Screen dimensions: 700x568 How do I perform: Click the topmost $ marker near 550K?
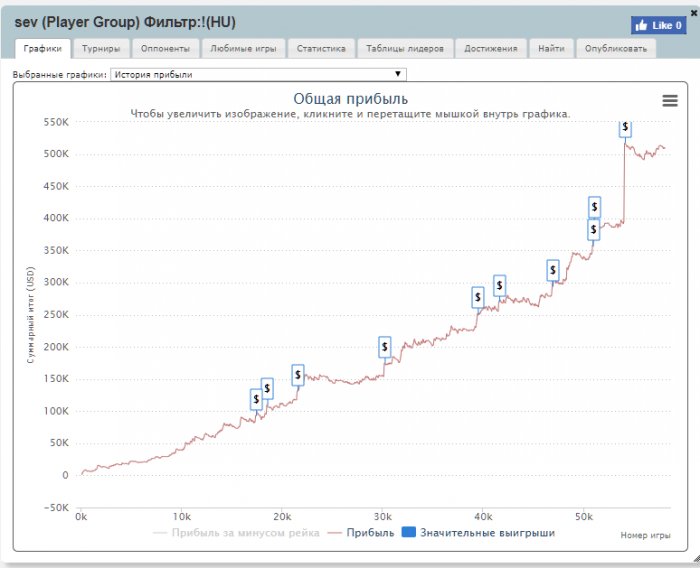pyautogui.click(x=625, y=127)
